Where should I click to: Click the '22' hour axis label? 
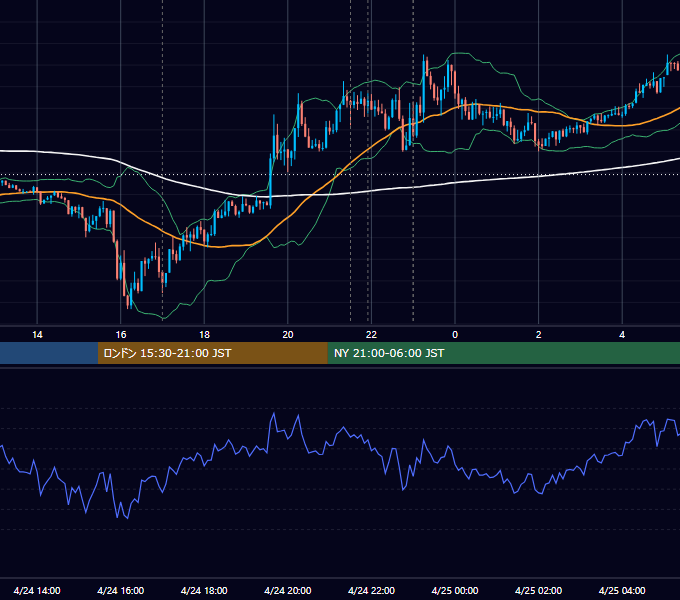pyautogui.click(x=371, y=335)
